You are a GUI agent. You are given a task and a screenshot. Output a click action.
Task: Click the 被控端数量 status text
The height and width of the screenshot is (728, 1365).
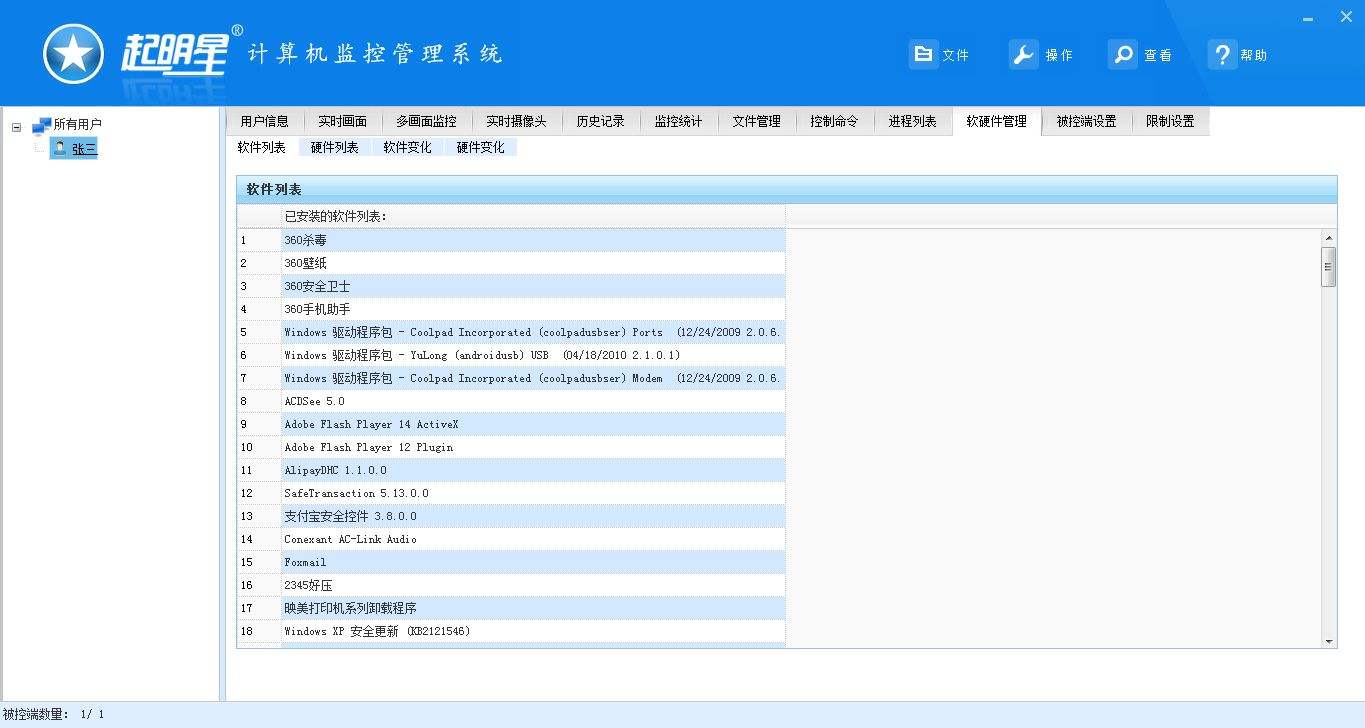pos(54,714)
